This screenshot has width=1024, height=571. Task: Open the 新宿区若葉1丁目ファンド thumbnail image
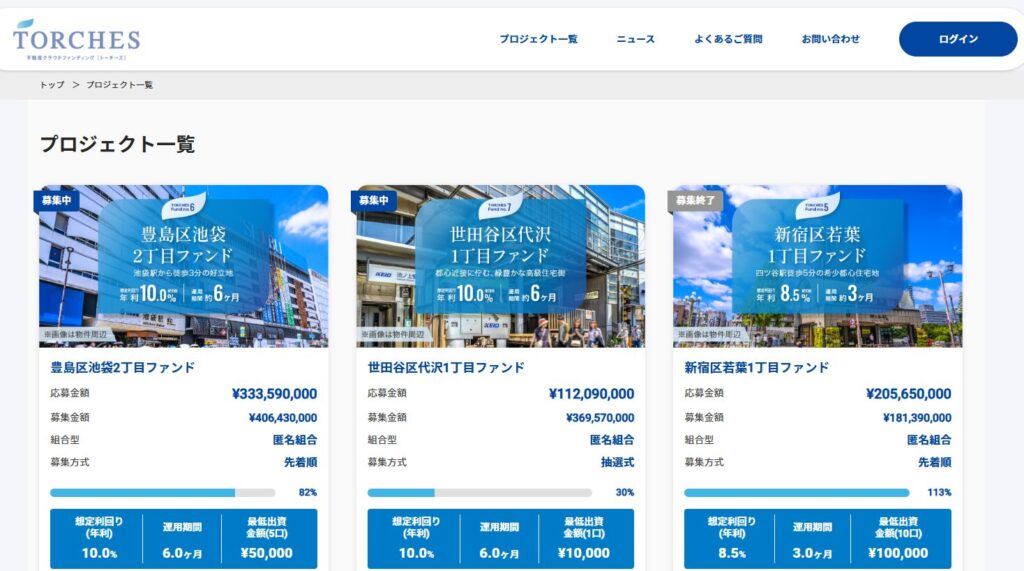(817, 267)
